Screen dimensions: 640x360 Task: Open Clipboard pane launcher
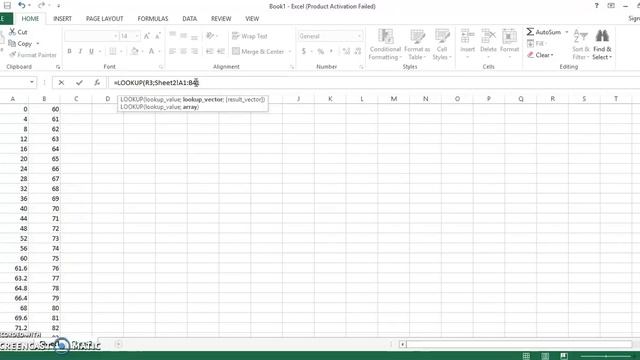pyautogui.click(x=58, y=67)
